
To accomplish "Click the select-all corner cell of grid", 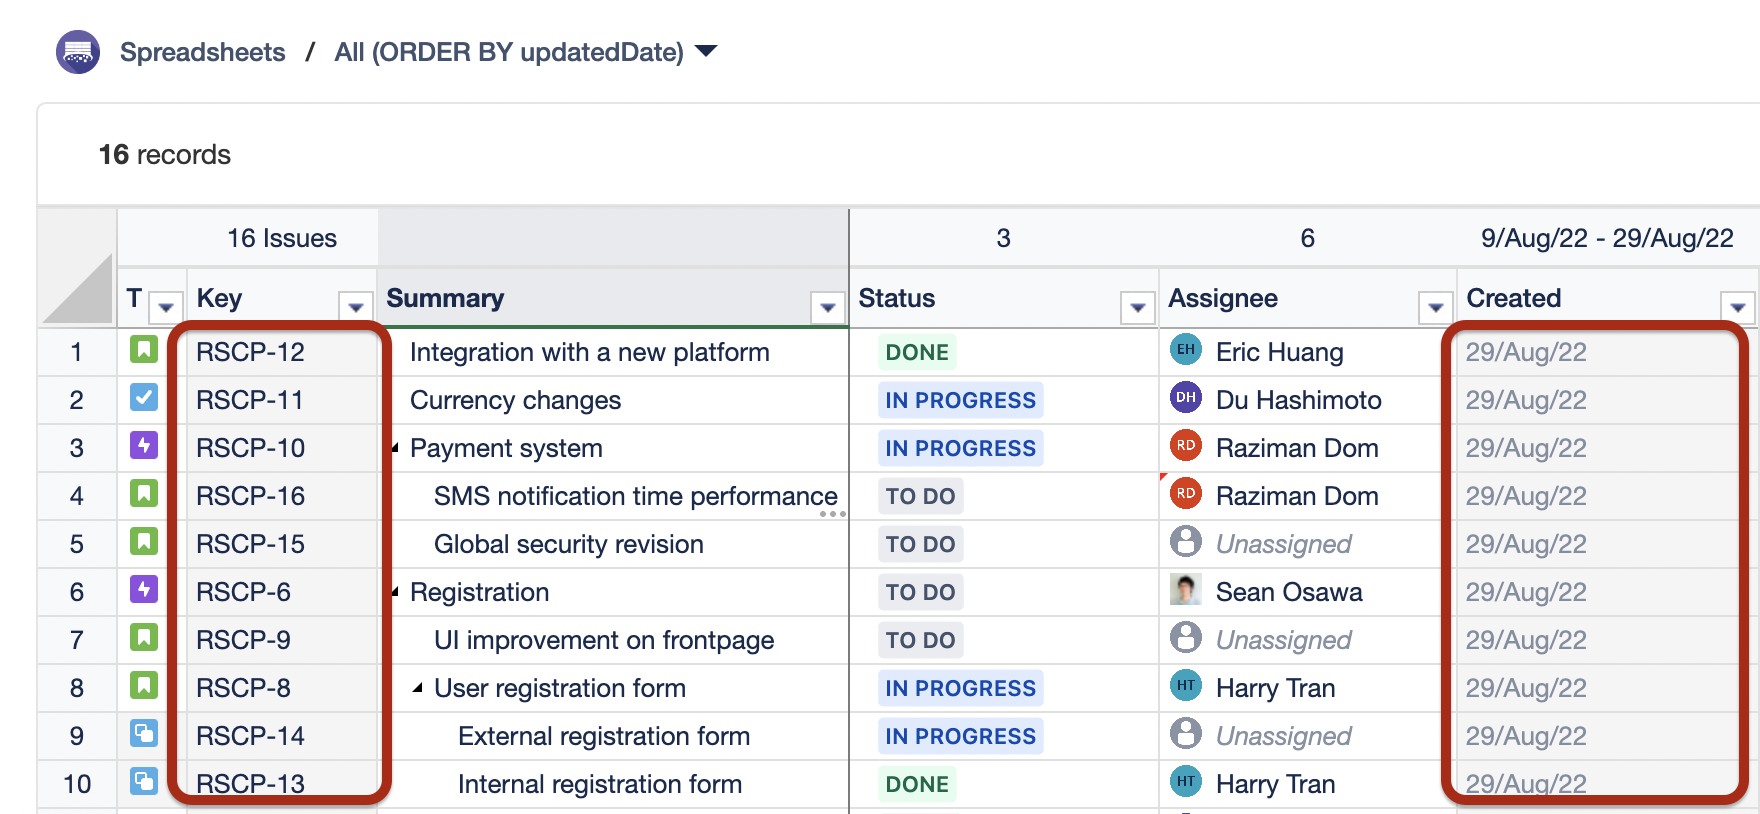I will point(78,290).
